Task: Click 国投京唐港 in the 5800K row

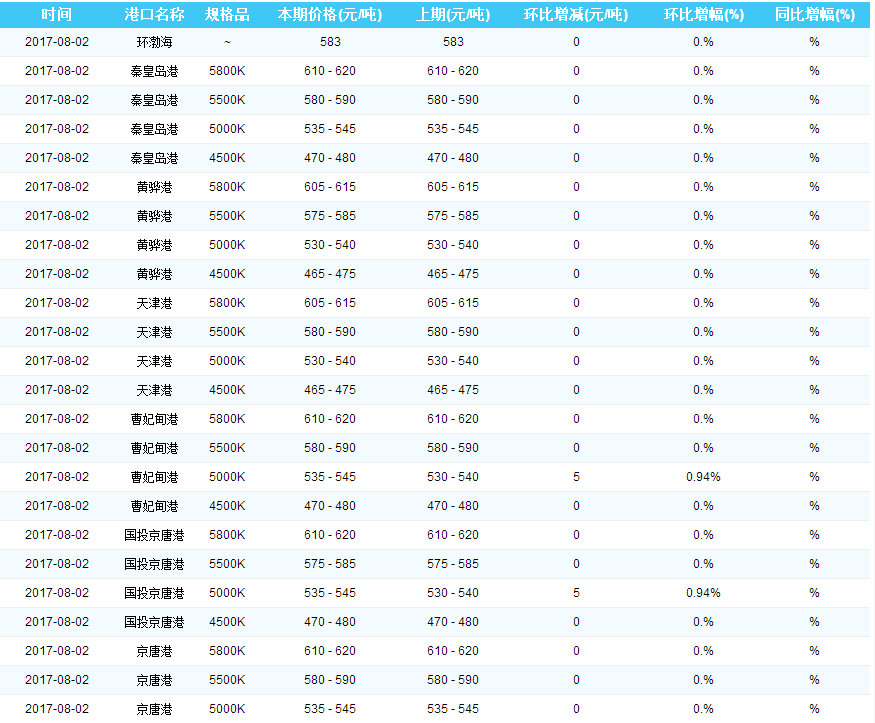Action: 154,535
